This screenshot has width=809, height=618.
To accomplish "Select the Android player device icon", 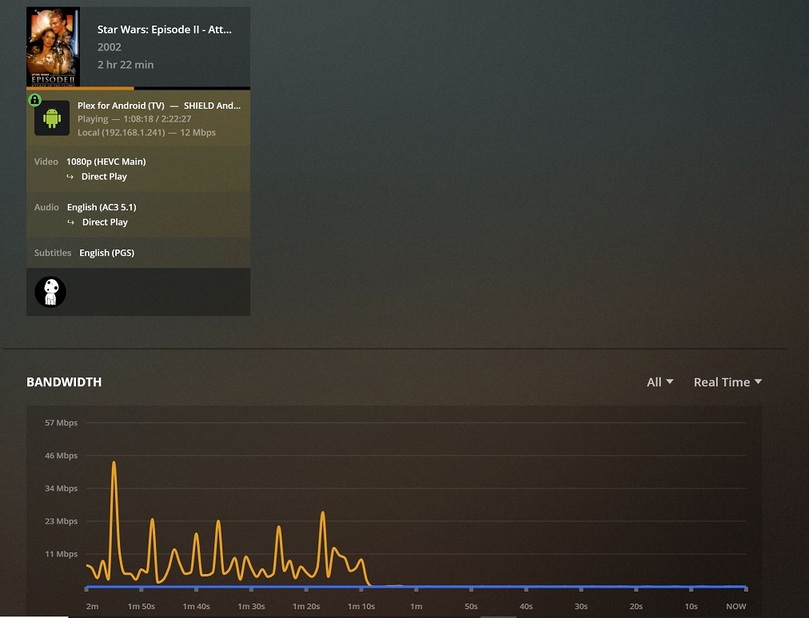I will coord(52,118).
